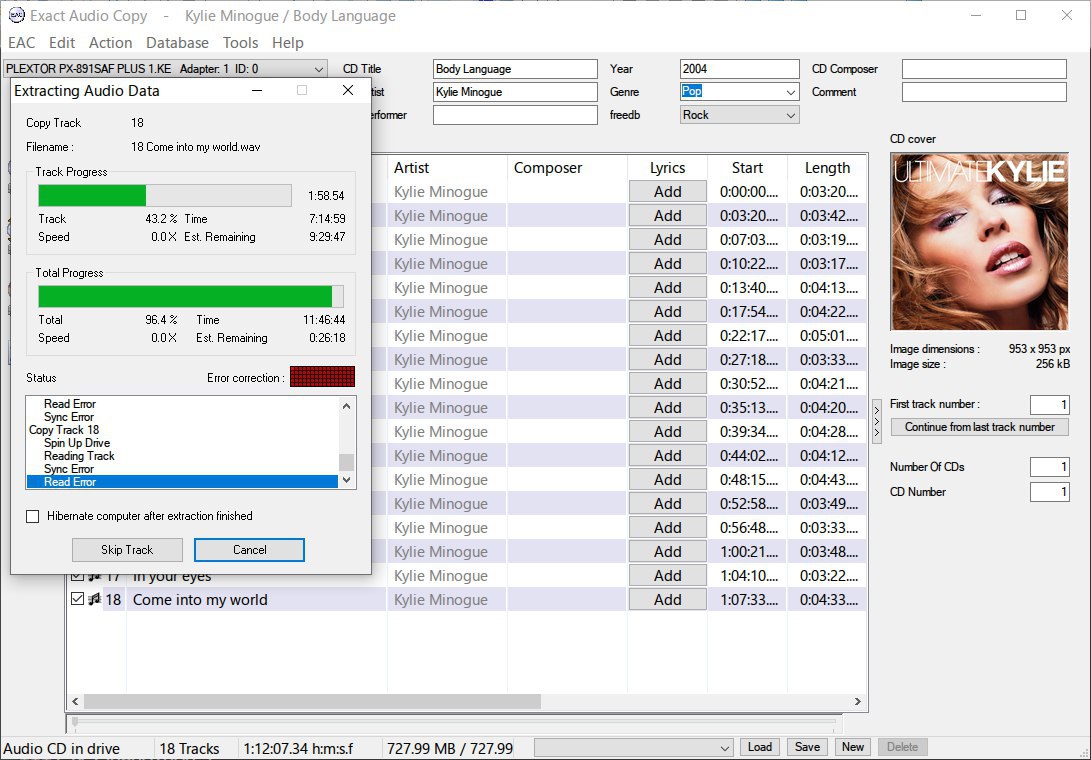Click the Composer column header
The image size is (1091, 760).
tap(567, 168)
